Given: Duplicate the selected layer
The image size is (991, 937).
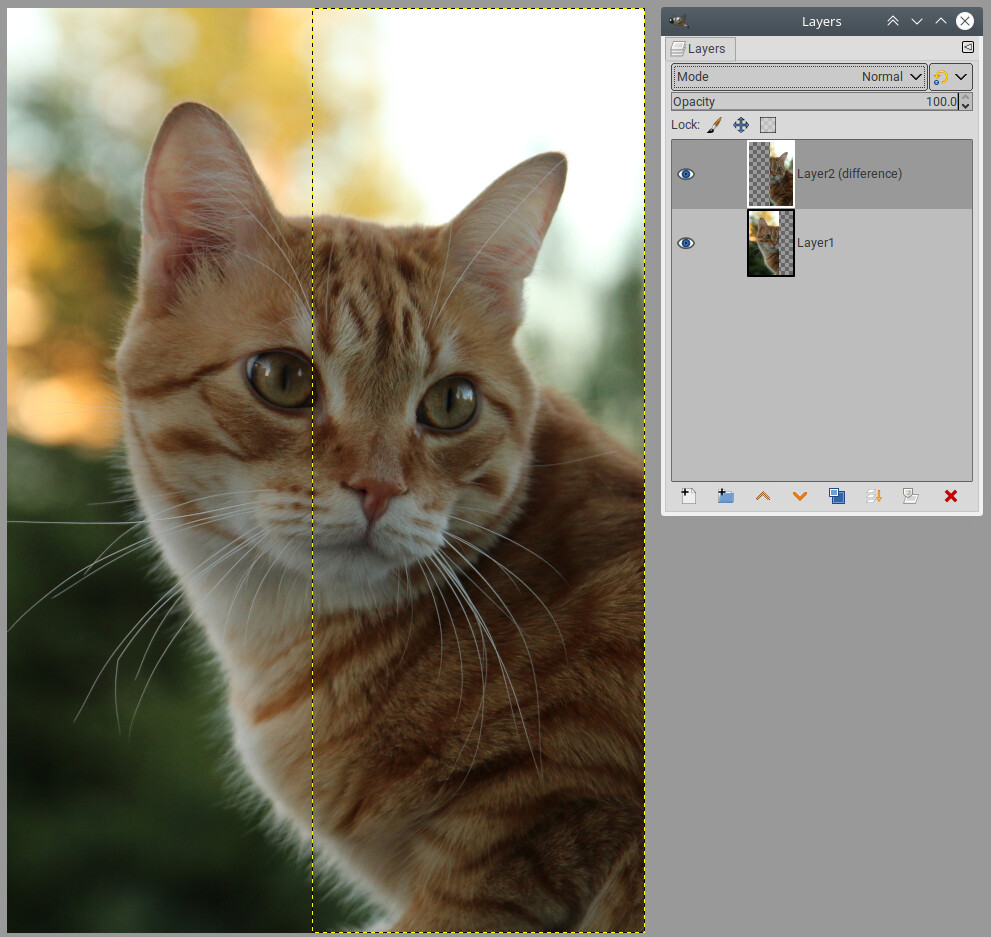Looking at the screenshot, I should pos(837,496).
